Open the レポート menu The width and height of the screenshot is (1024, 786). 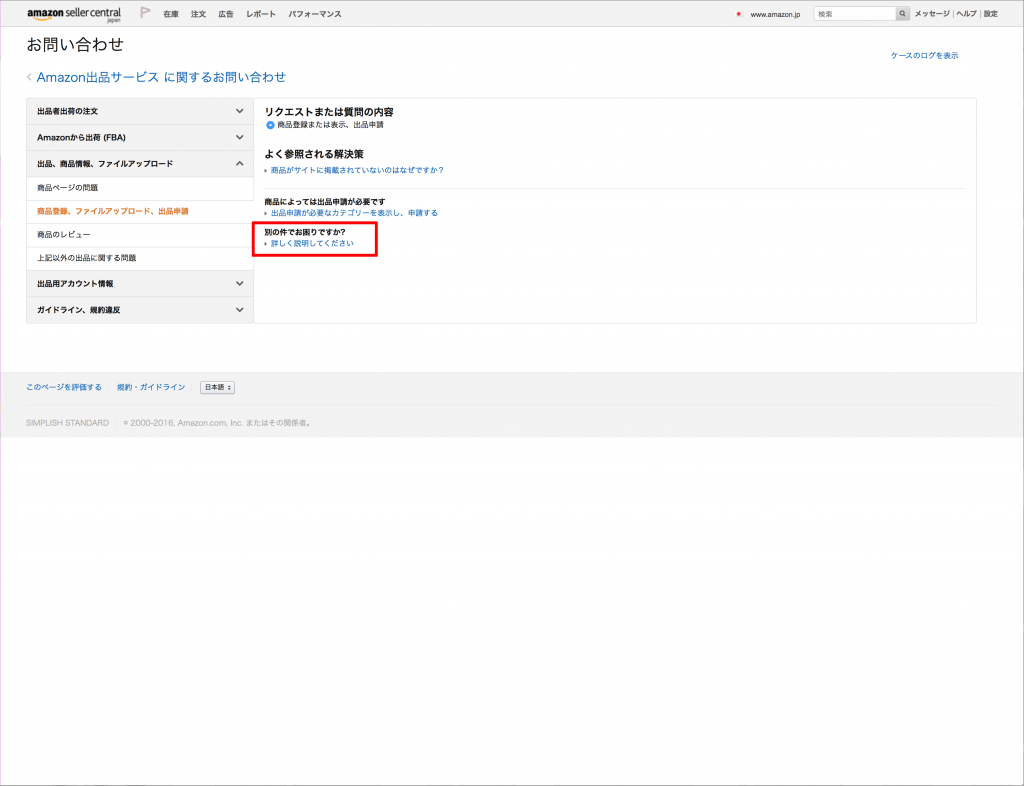(x=261, y=14)
